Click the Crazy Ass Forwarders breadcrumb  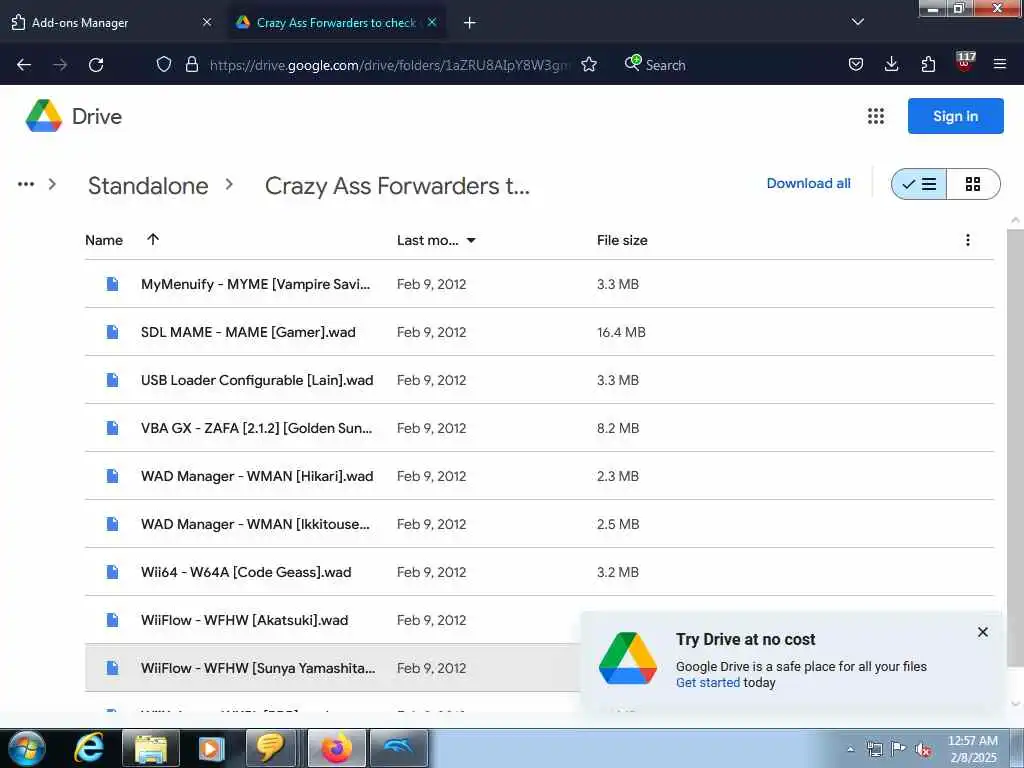coord(397,186)
